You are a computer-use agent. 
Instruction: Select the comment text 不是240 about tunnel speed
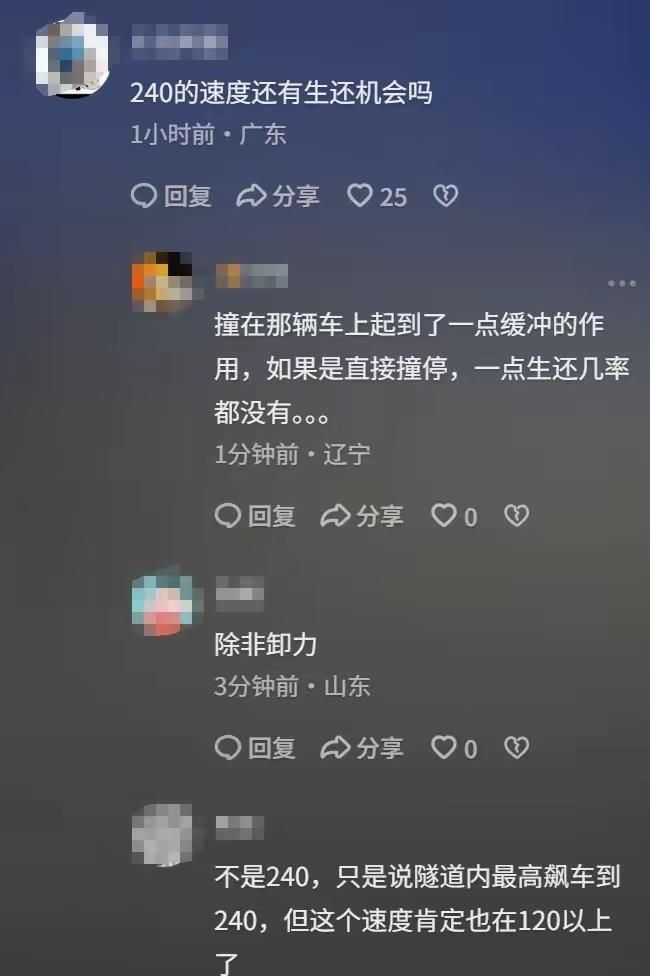click(x=417, y=919)
